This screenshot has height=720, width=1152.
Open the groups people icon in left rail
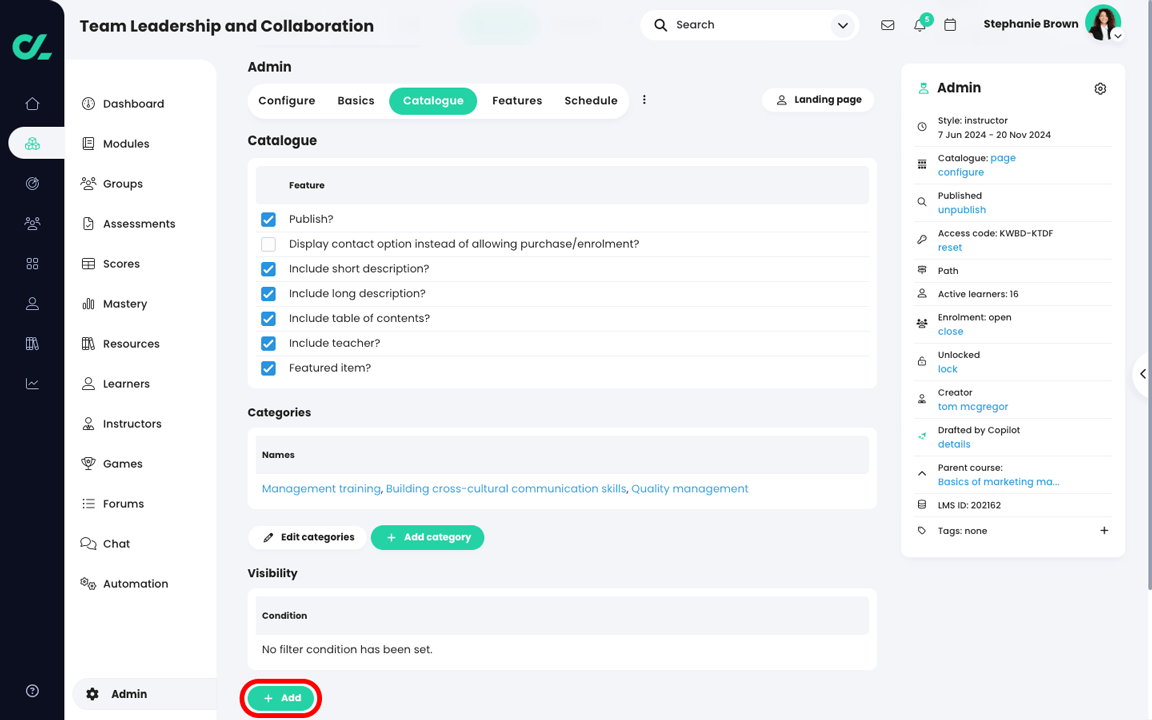pos(32,223)
